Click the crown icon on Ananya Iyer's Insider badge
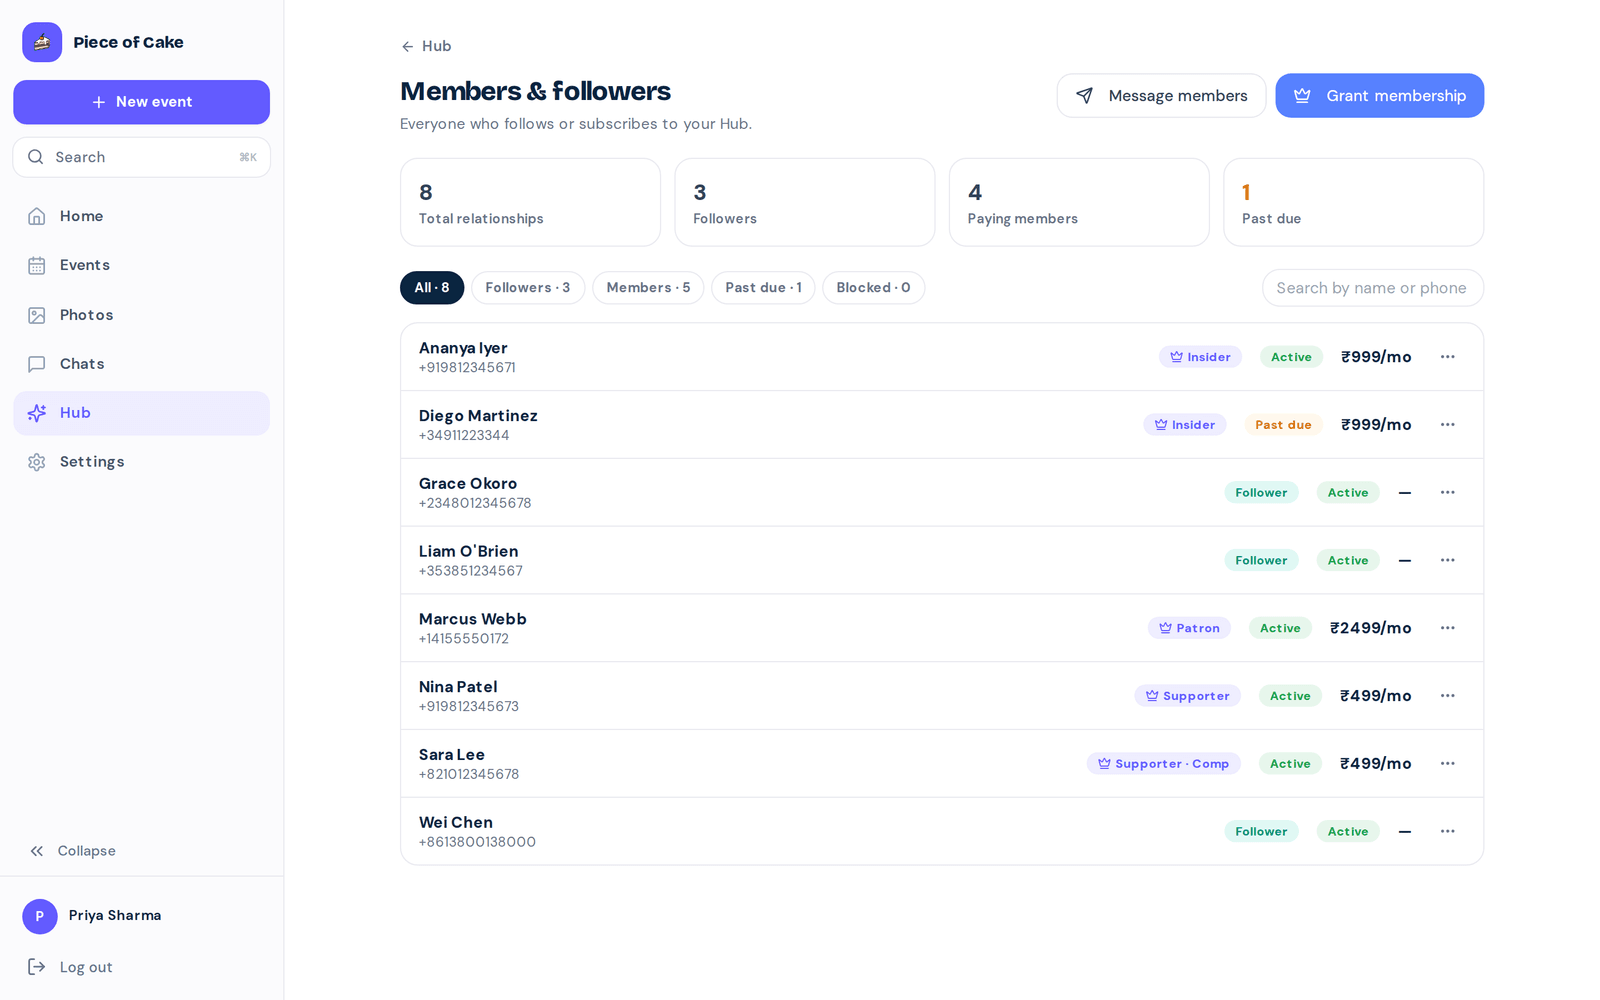 coord(1177,357)
